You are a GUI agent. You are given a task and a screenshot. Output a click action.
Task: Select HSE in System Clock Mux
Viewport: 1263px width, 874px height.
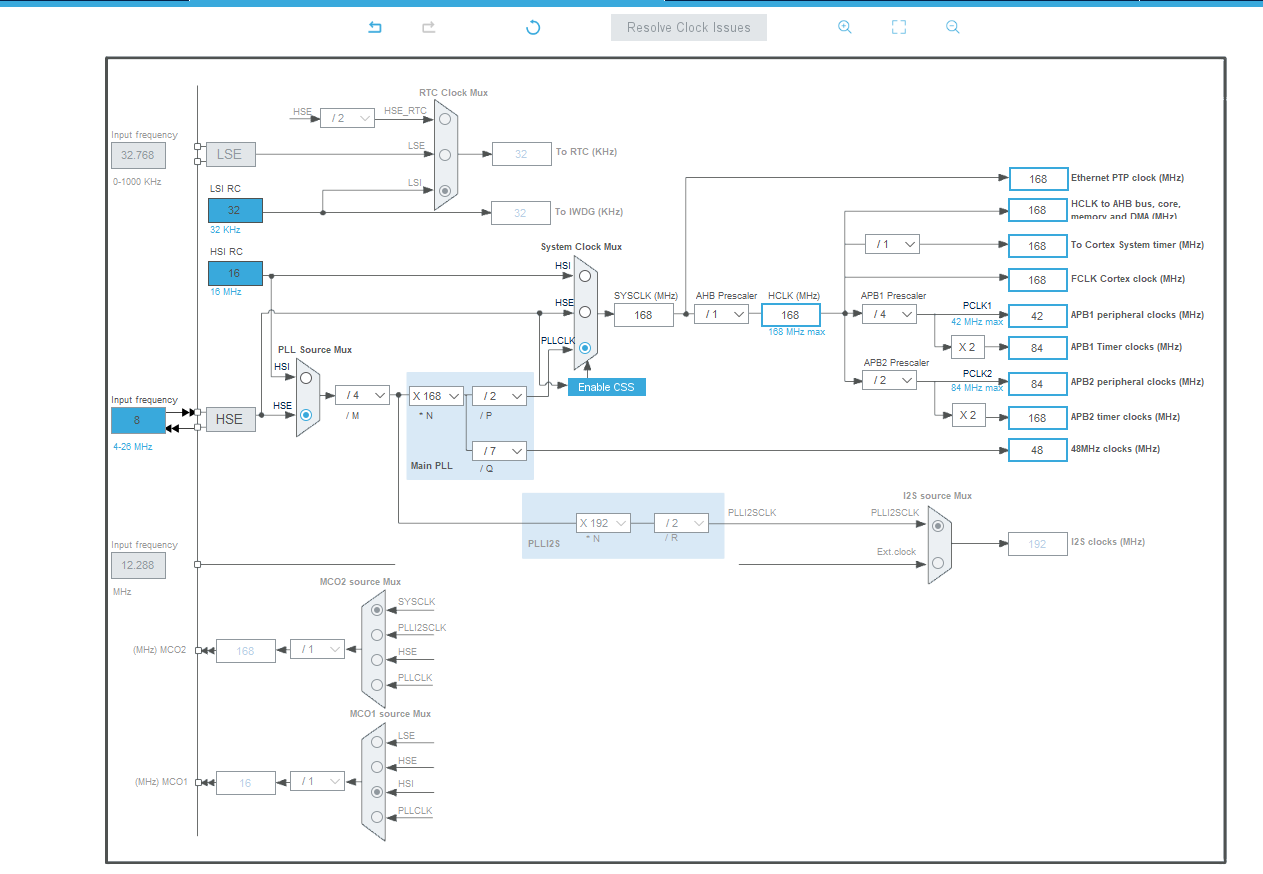585,312
